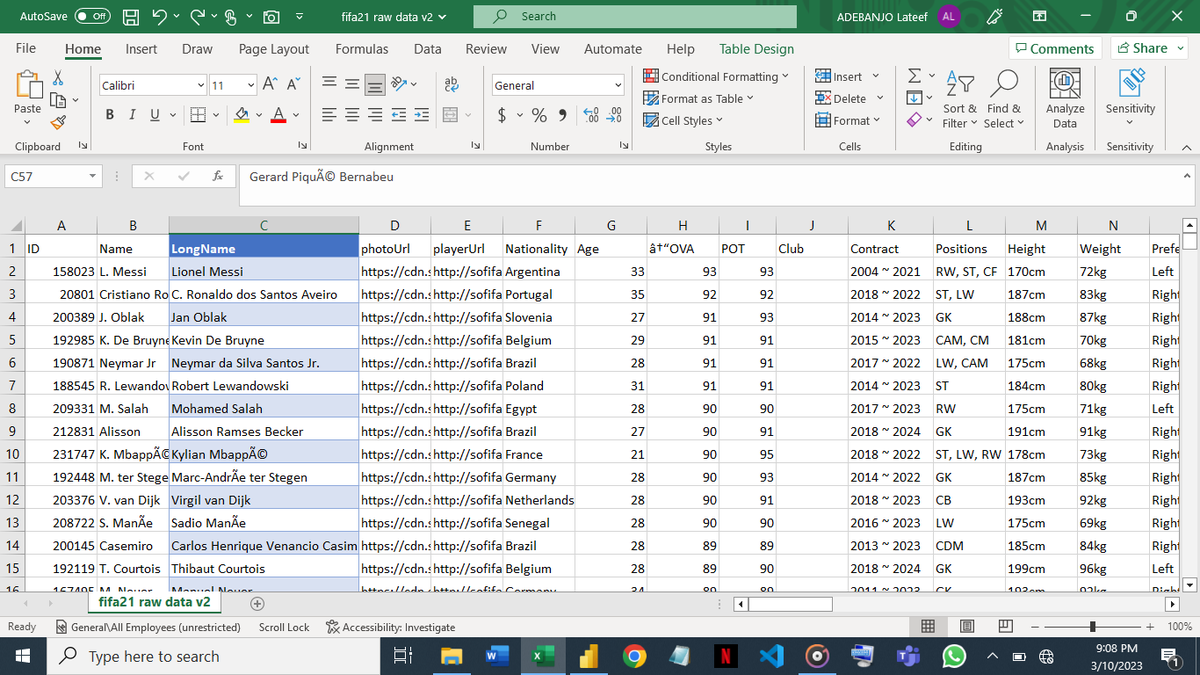Click Increase Decimal icon
The height and width of the screenshot is (675, 1200).
tap(594, 114)
